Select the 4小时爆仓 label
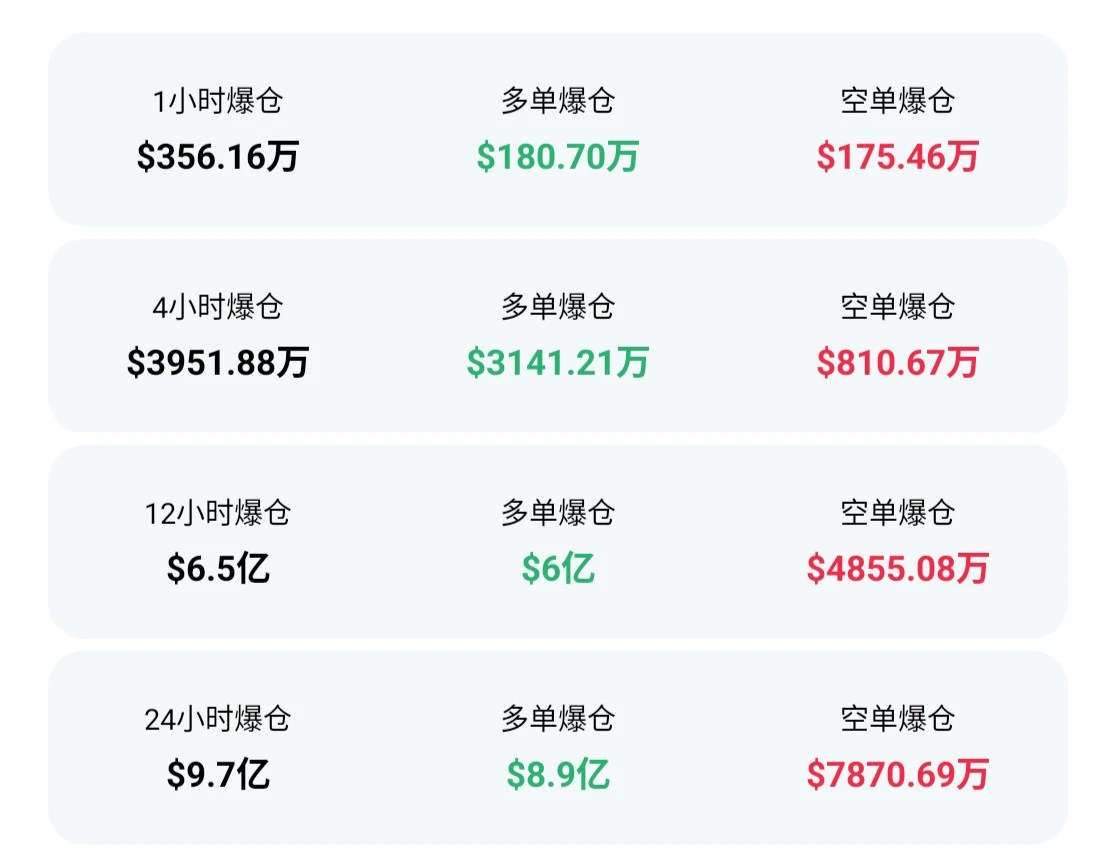This screenshot has width=1116, height=850. (218, 307)
